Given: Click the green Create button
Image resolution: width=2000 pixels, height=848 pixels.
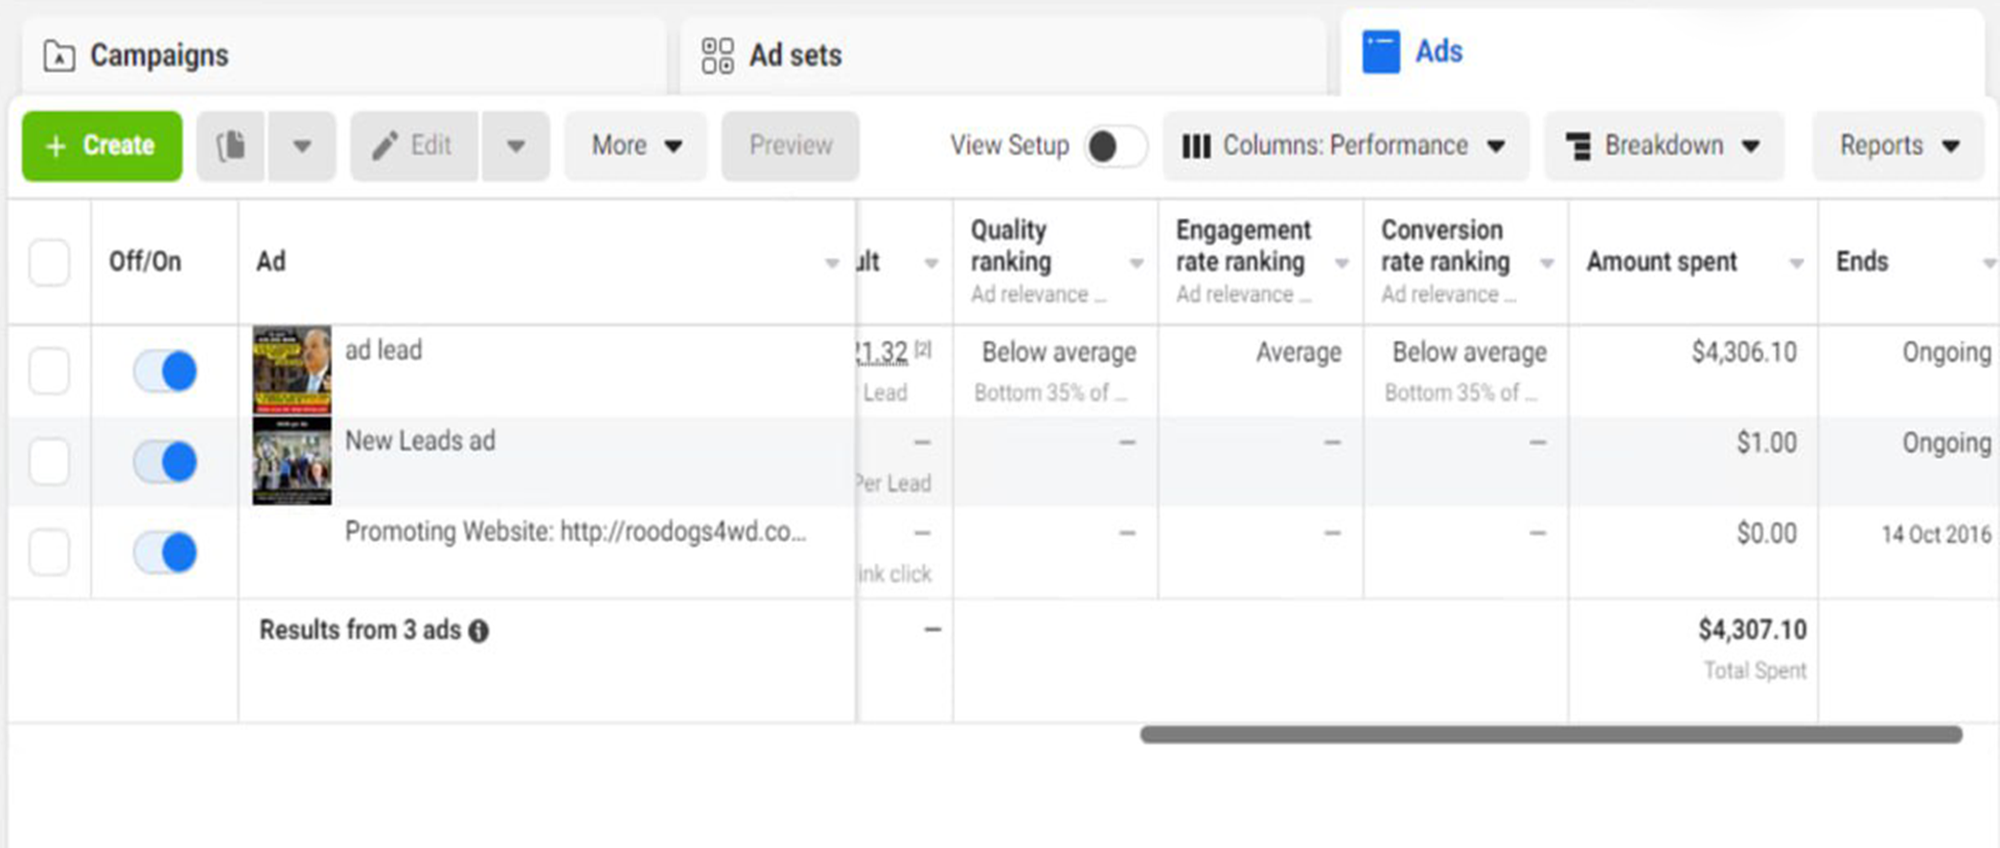Looking at the screenshot, I should pos(102,146).
